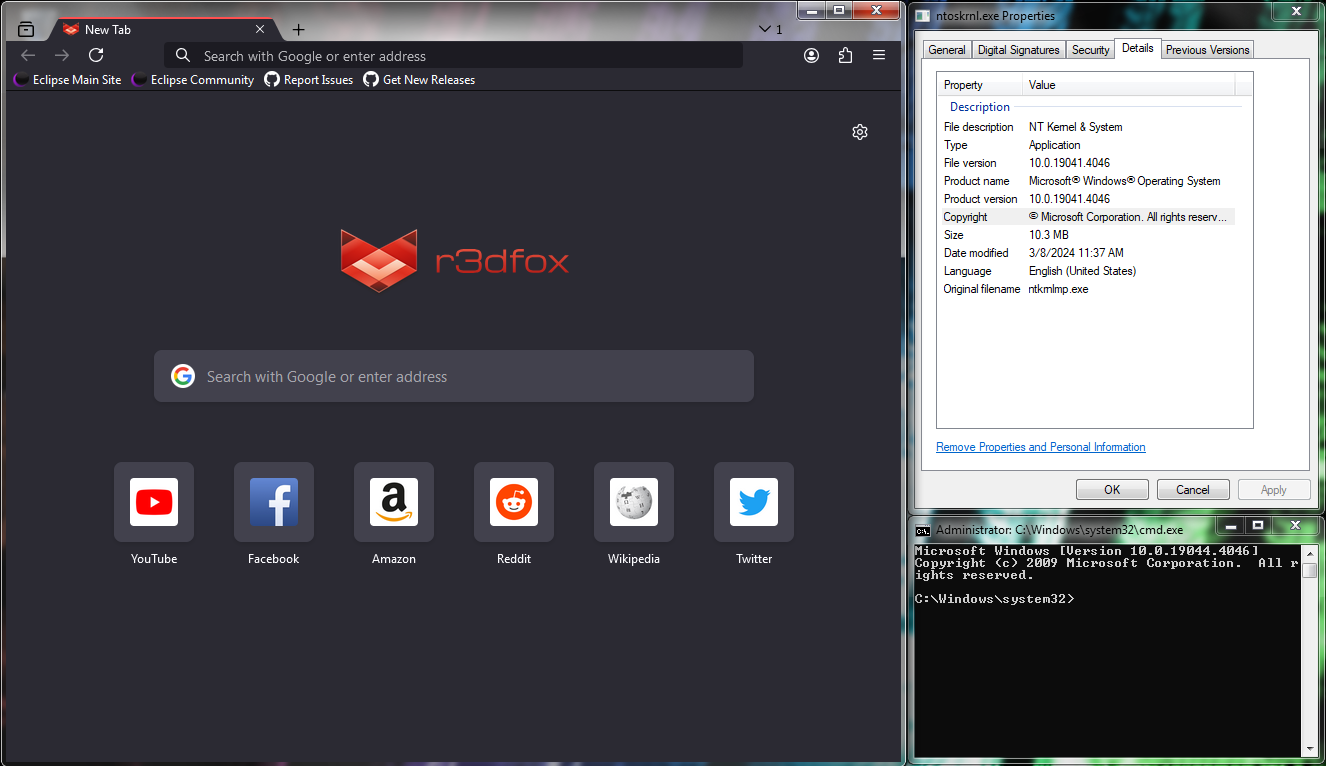This screenshot has width=1326, height=766.
Task: Open Report Issues bookmark
Action: [309, 80]
